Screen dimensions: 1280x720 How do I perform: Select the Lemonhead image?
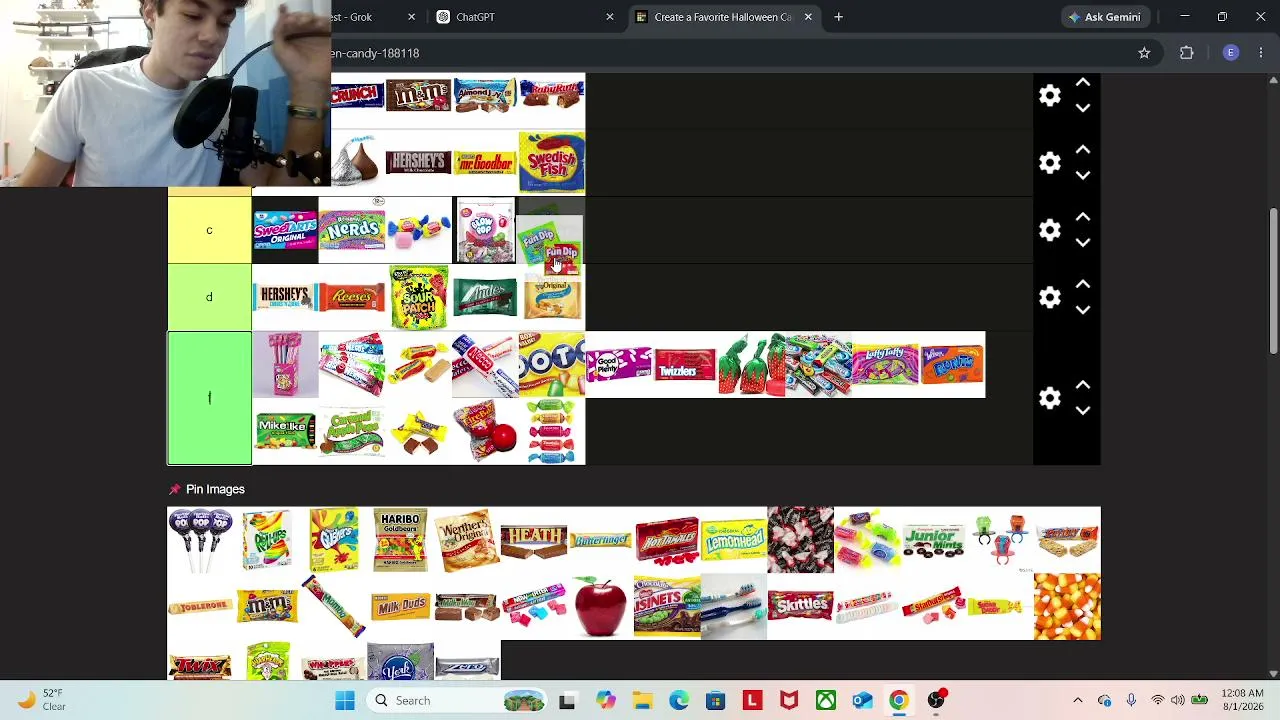(x=733, y=540)
